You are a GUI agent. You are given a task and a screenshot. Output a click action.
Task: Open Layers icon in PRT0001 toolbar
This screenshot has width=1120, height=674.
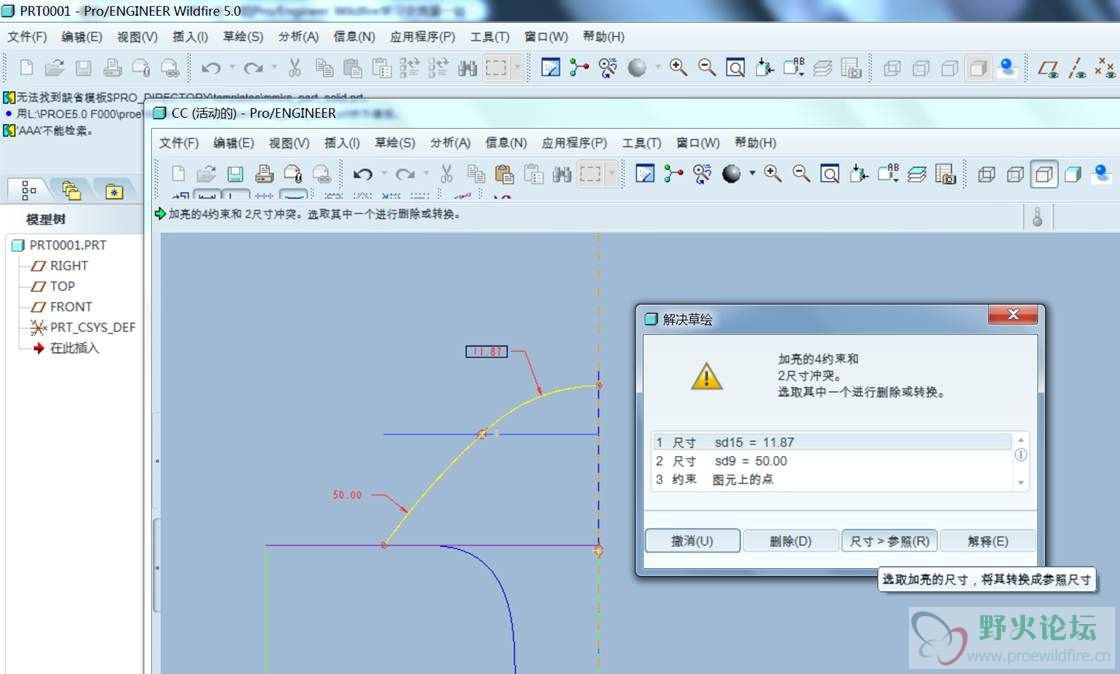[x=822, y=68]
